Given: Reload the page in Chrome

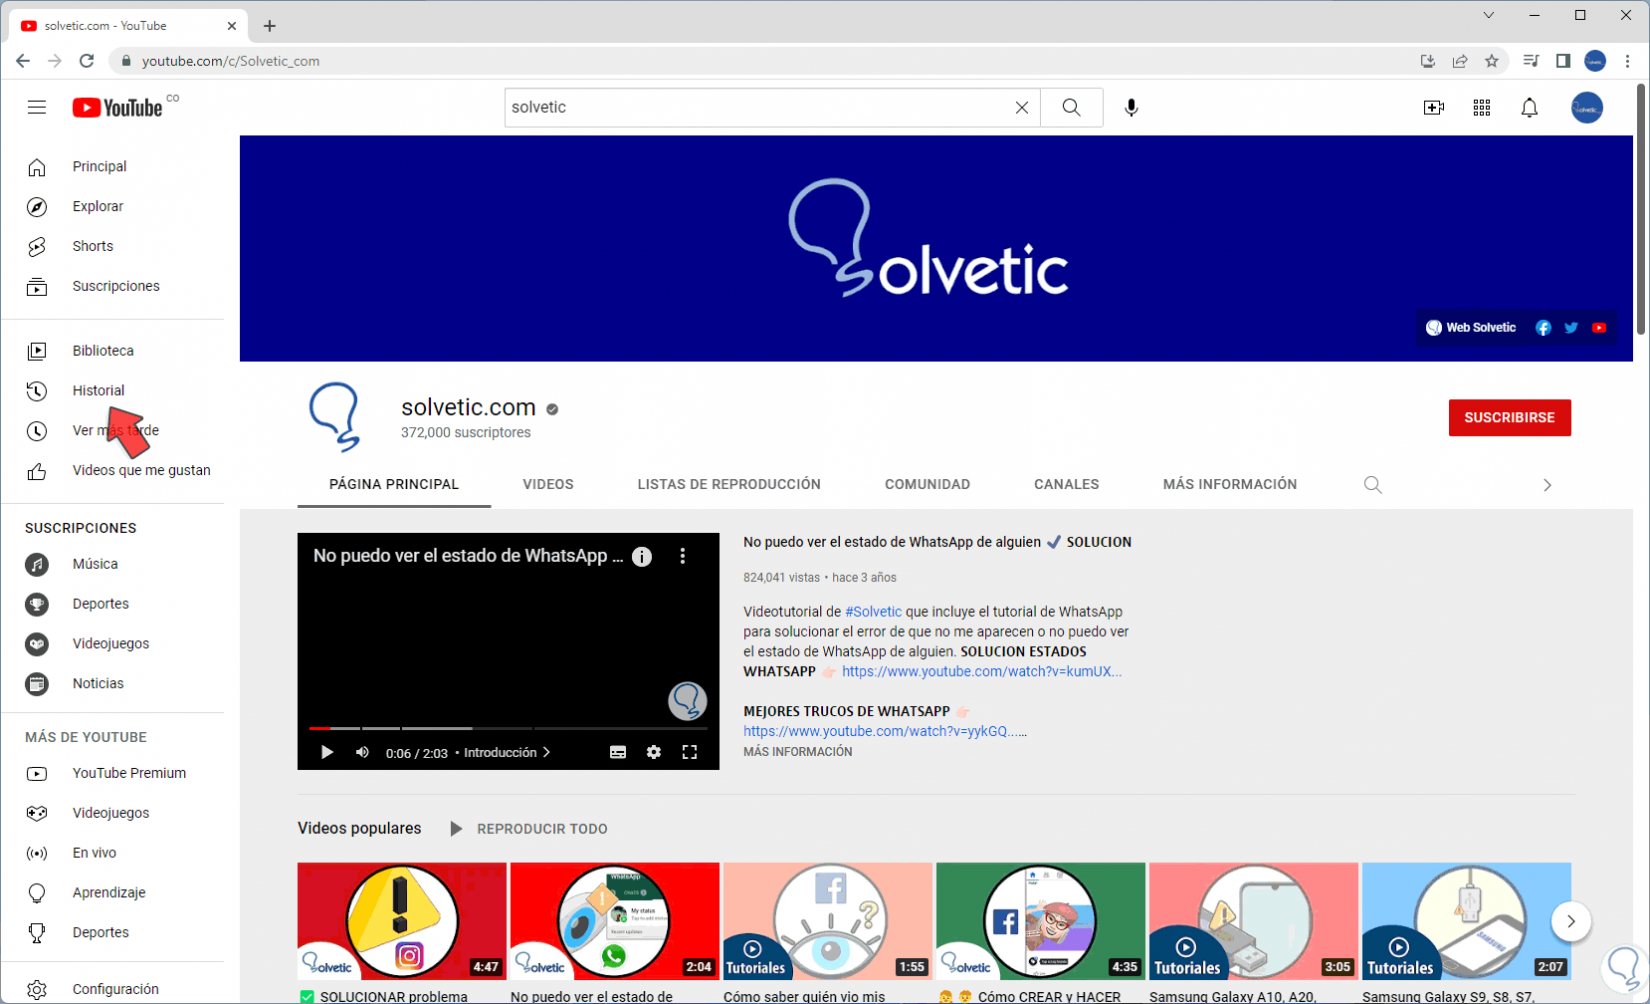Looking at the screenshot, I should (87, 61).
